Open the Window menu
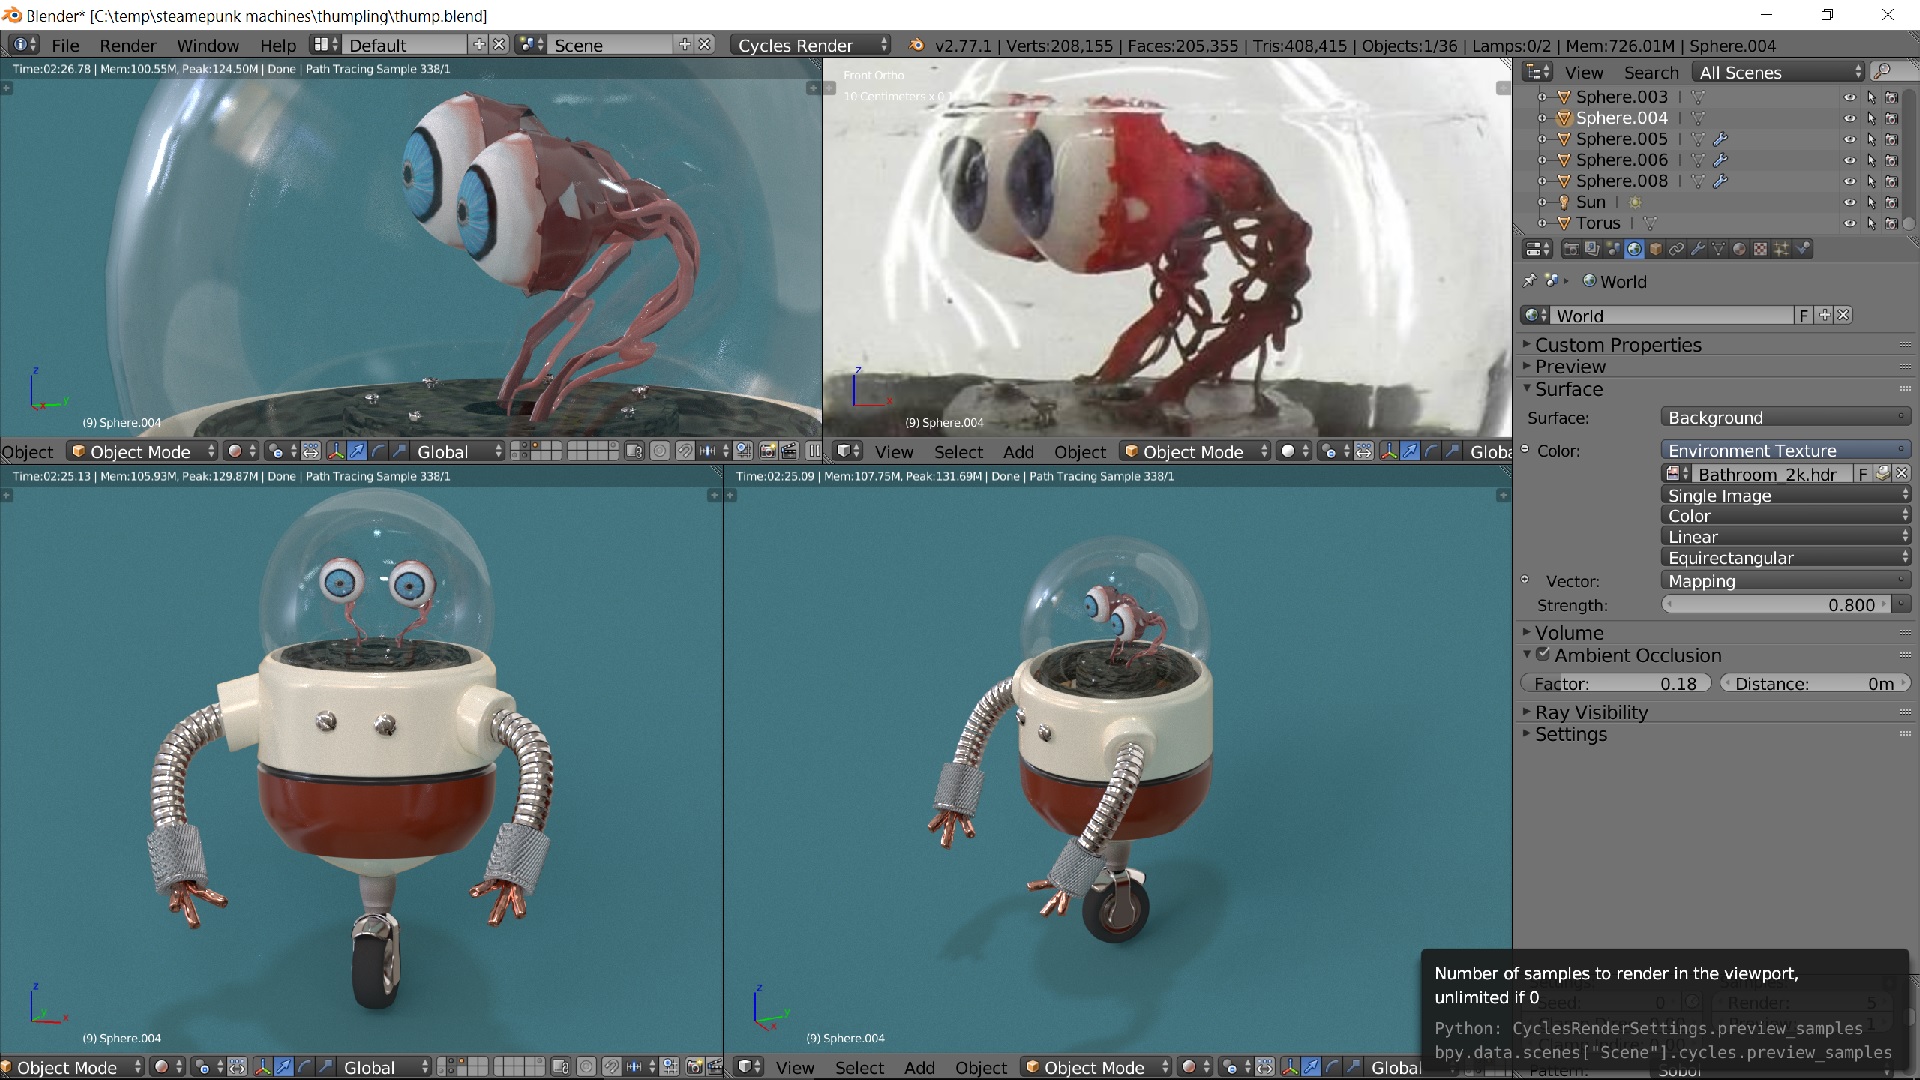Screen dimensions: 1920x1080 208,45
